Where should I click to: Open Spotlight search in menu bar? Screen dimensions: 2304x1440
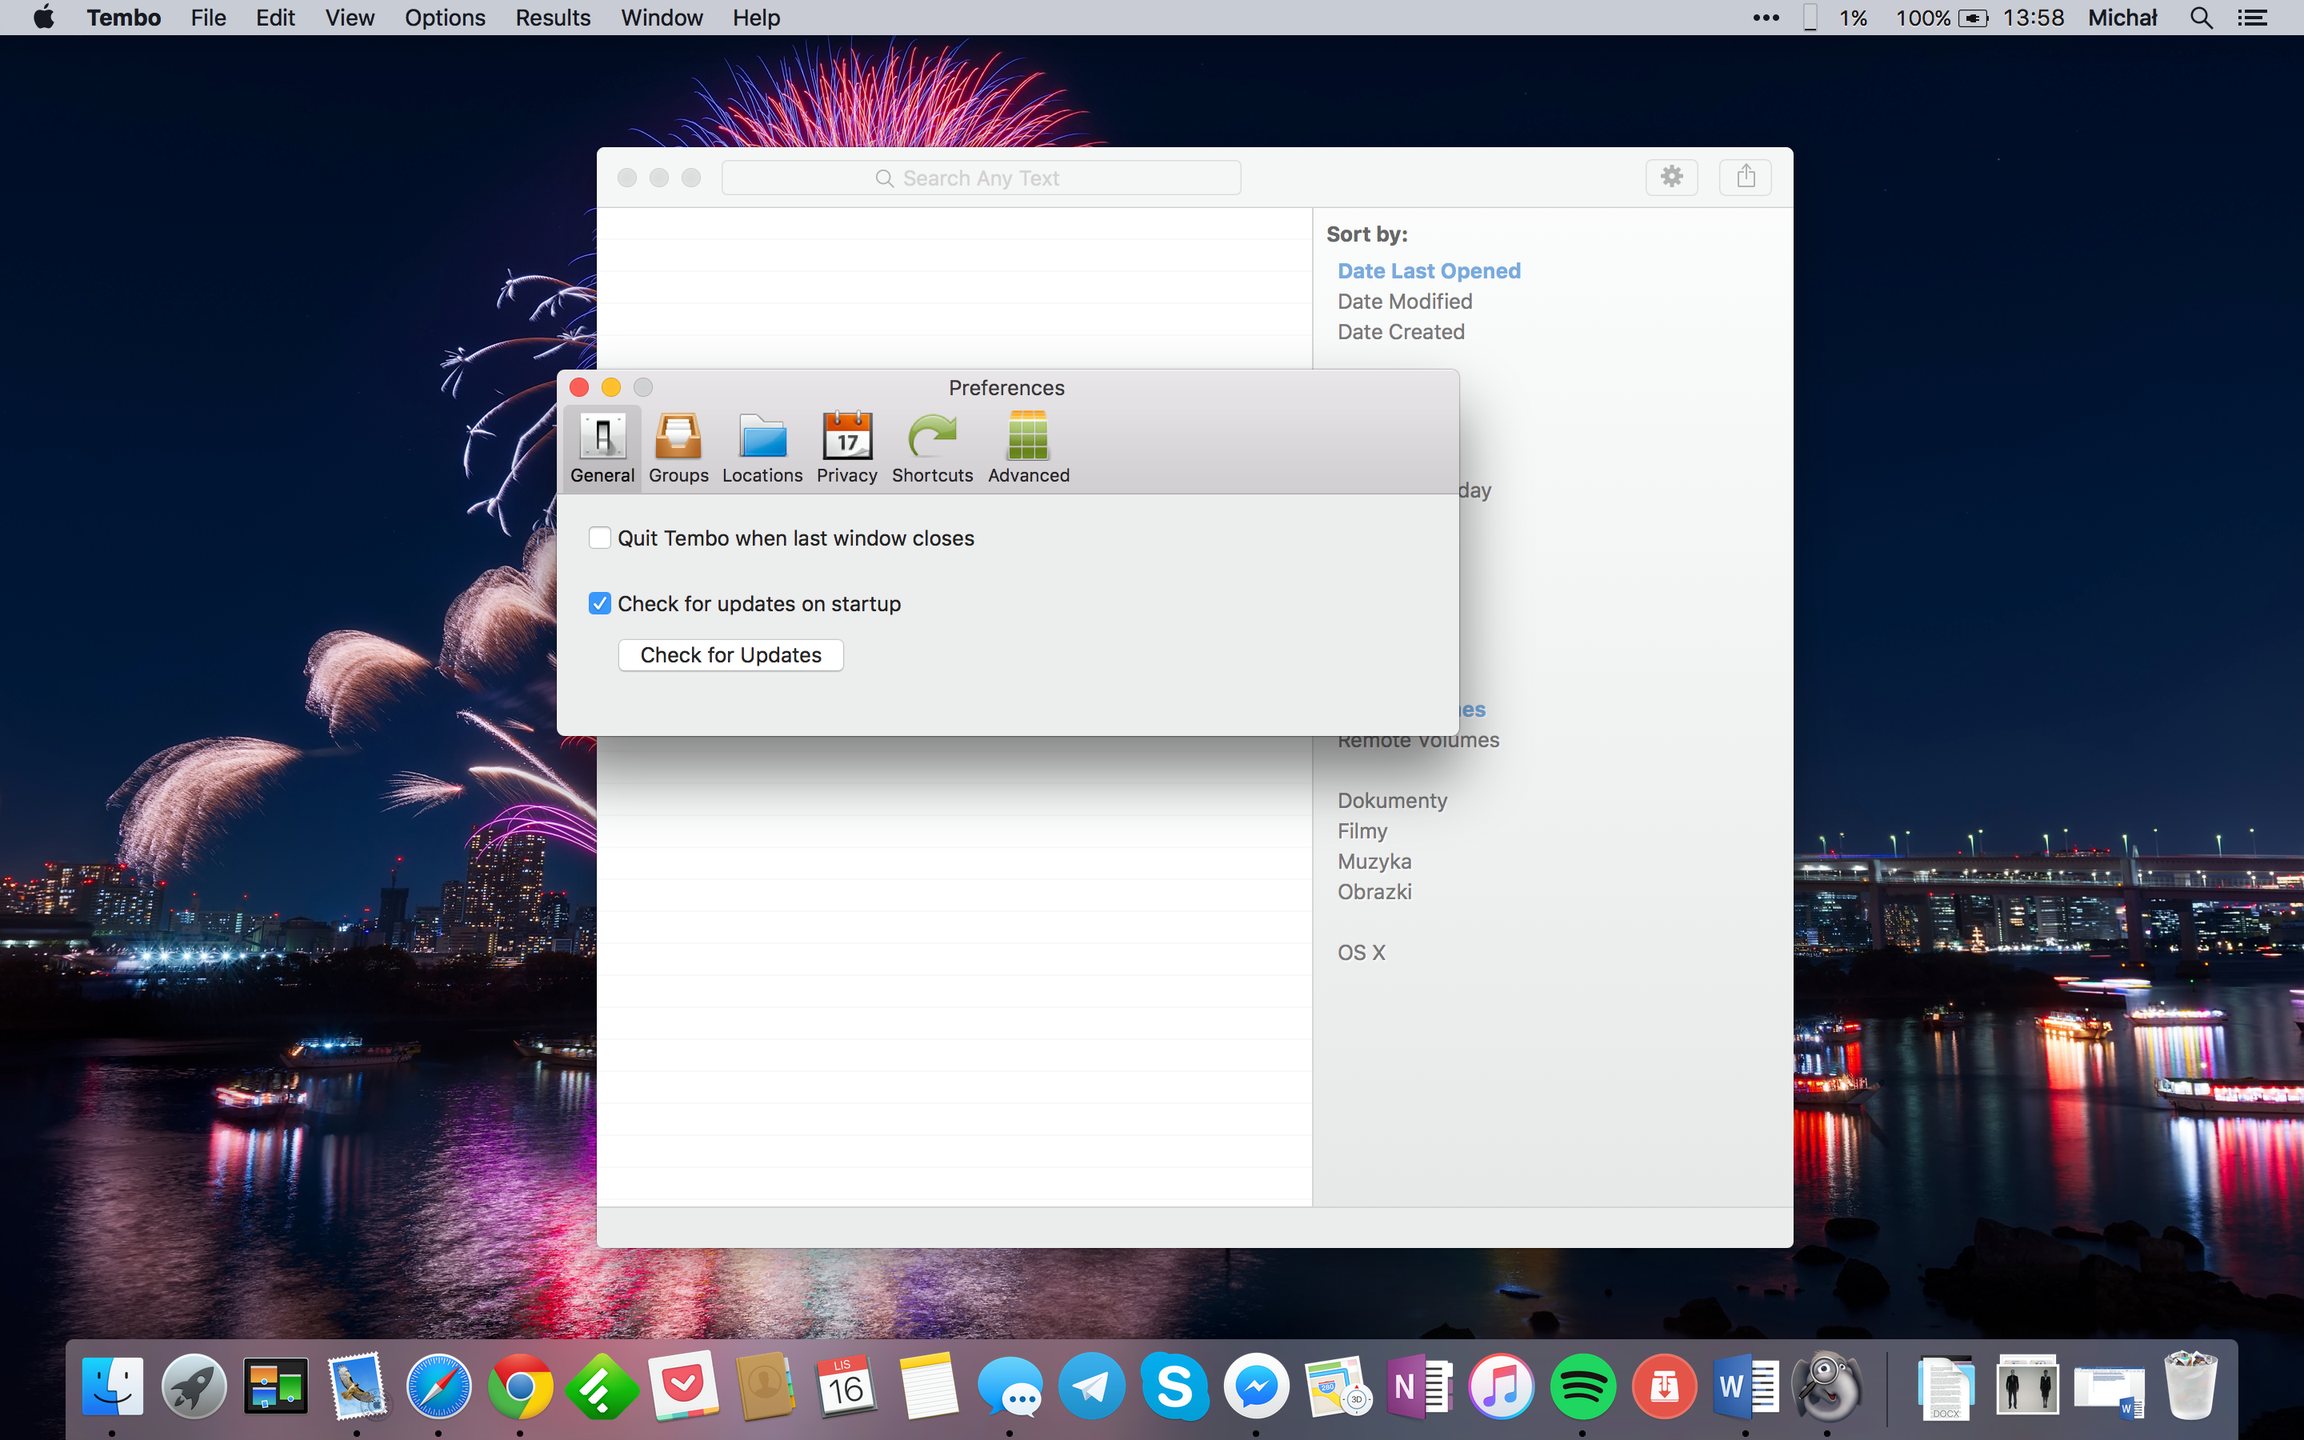click(x=2200, y=18)
